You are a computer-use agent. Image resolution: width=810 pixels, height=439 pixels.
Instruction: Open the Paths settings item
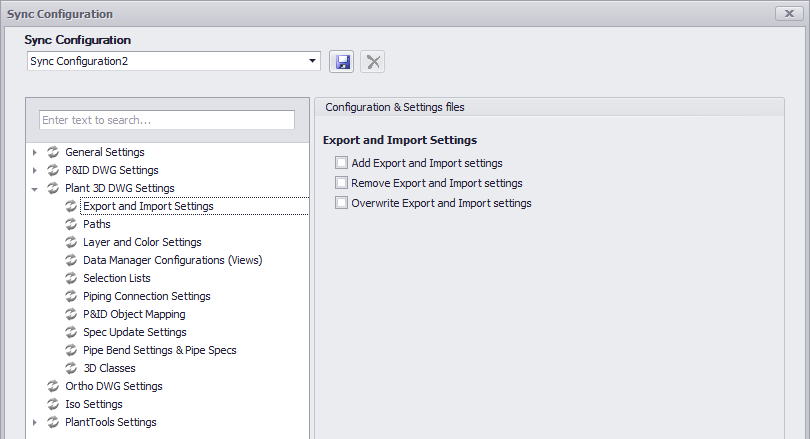pos(97,224)
